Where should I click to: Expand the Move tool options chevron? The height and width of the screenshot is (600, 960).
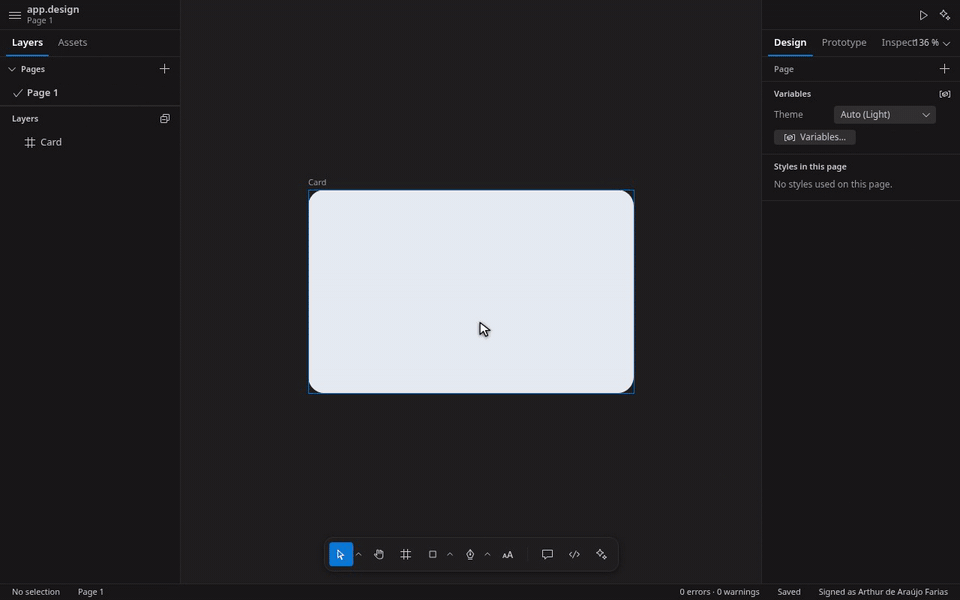(x=359, y=555)
